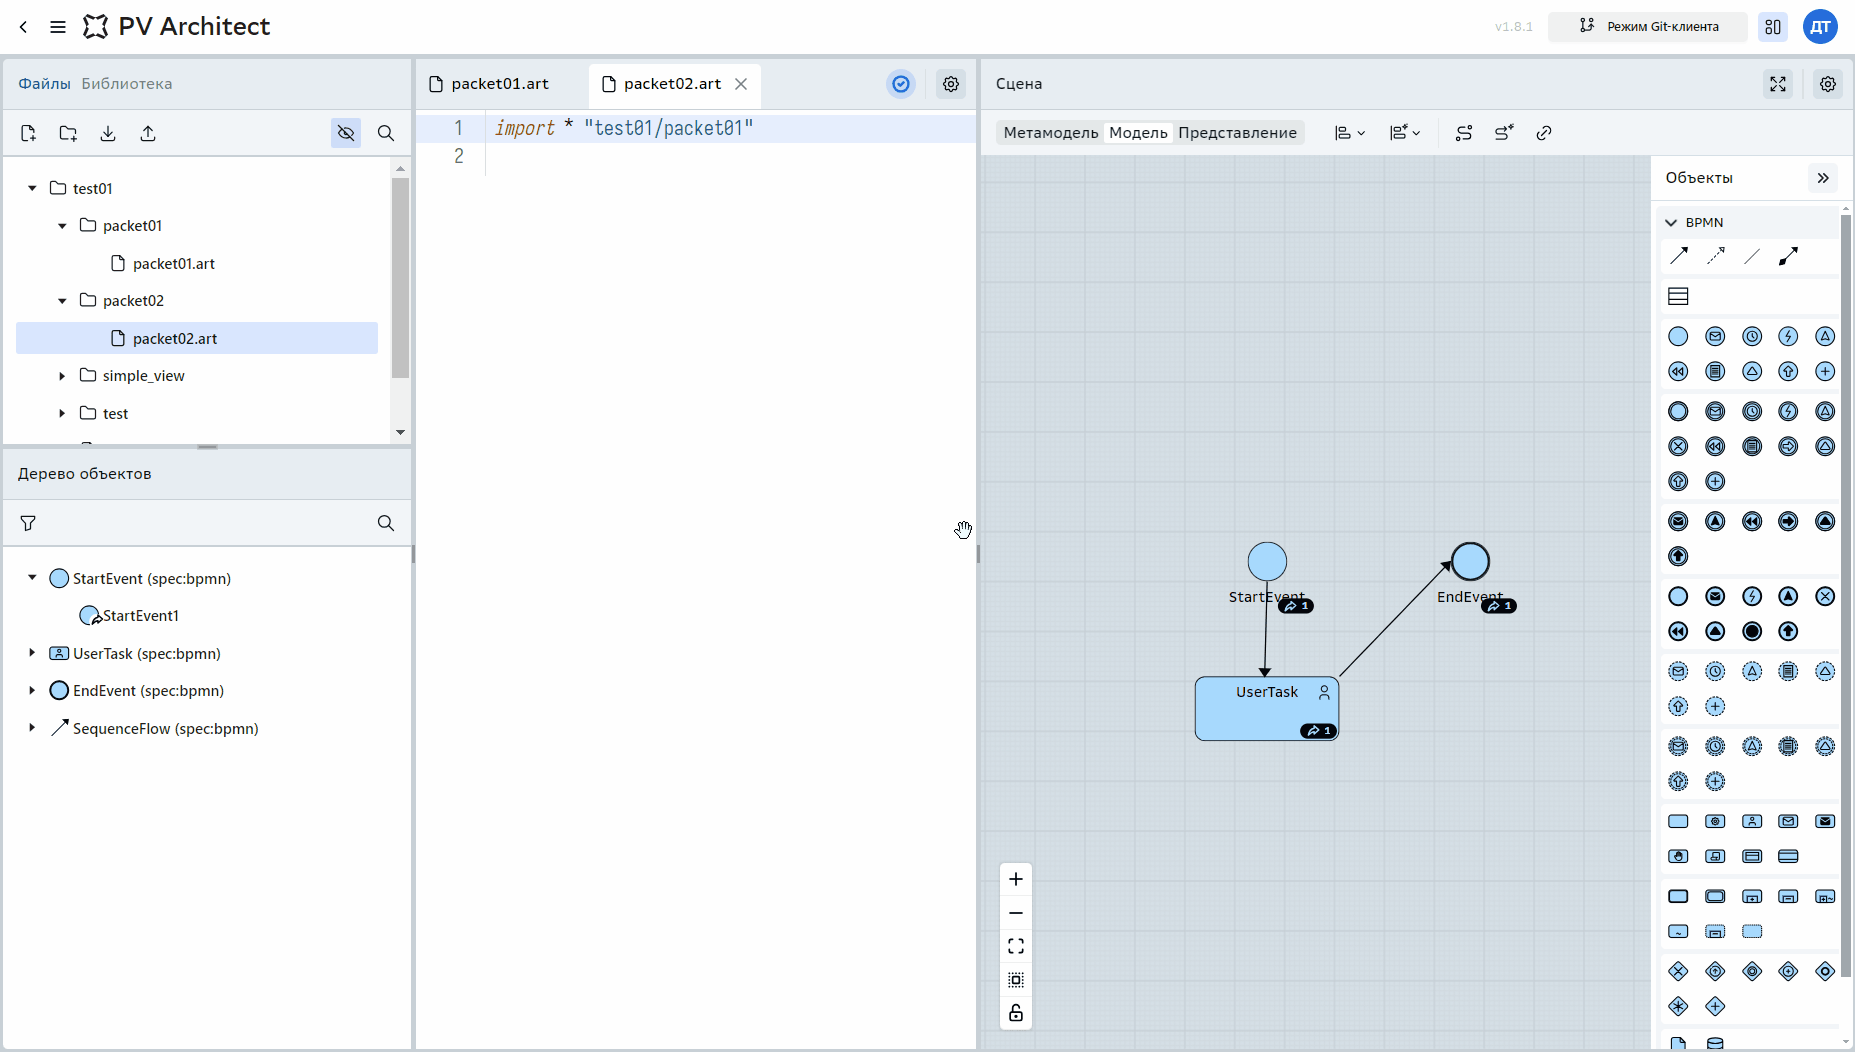Select the bold diamond-tailed arrow connector

click(x=1789, y=257)
